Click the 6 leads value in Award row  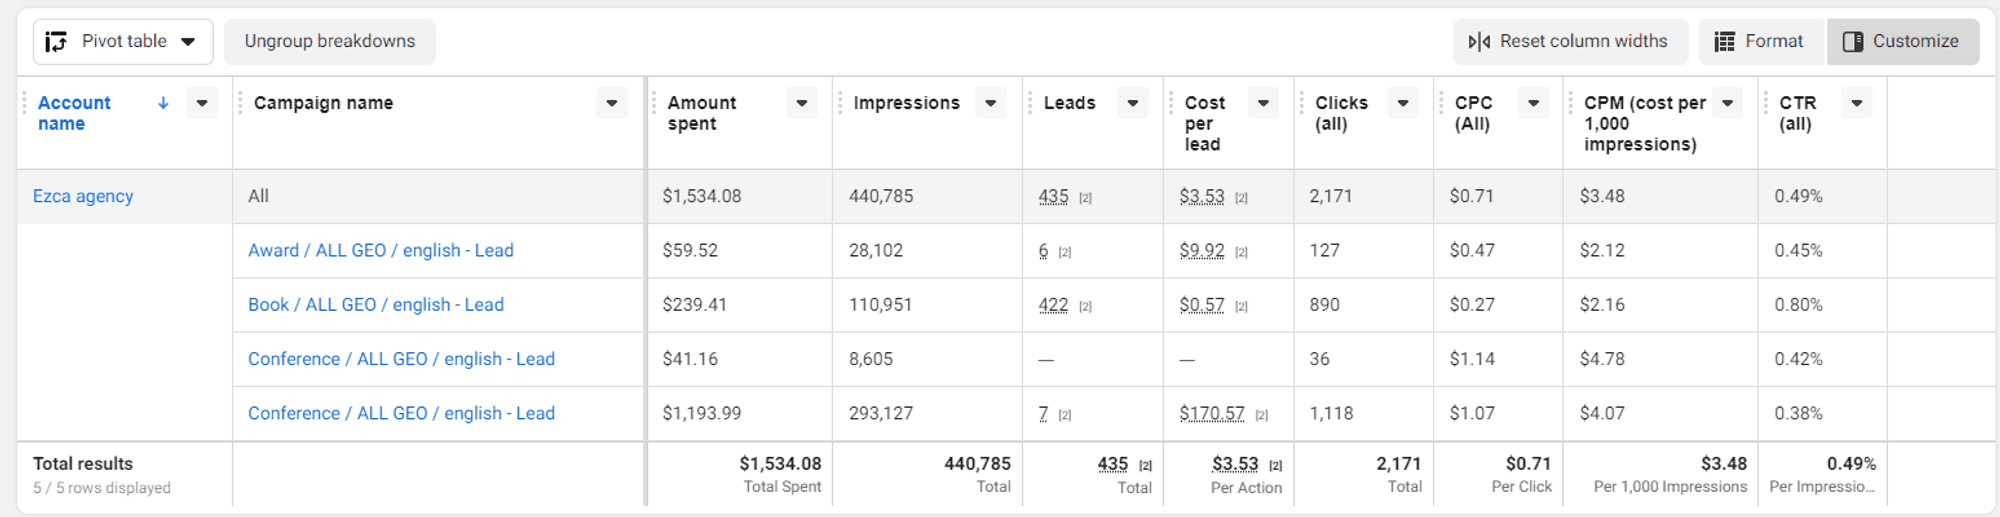tap(1043, 250)
